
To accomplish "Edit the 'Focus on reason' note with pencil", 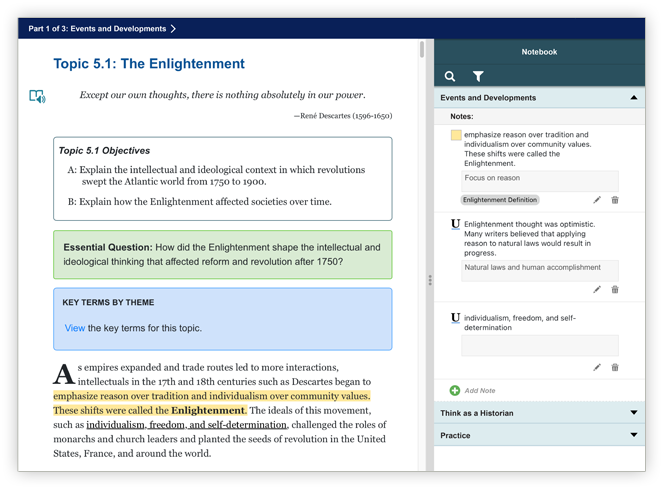I will pos(597,200).
